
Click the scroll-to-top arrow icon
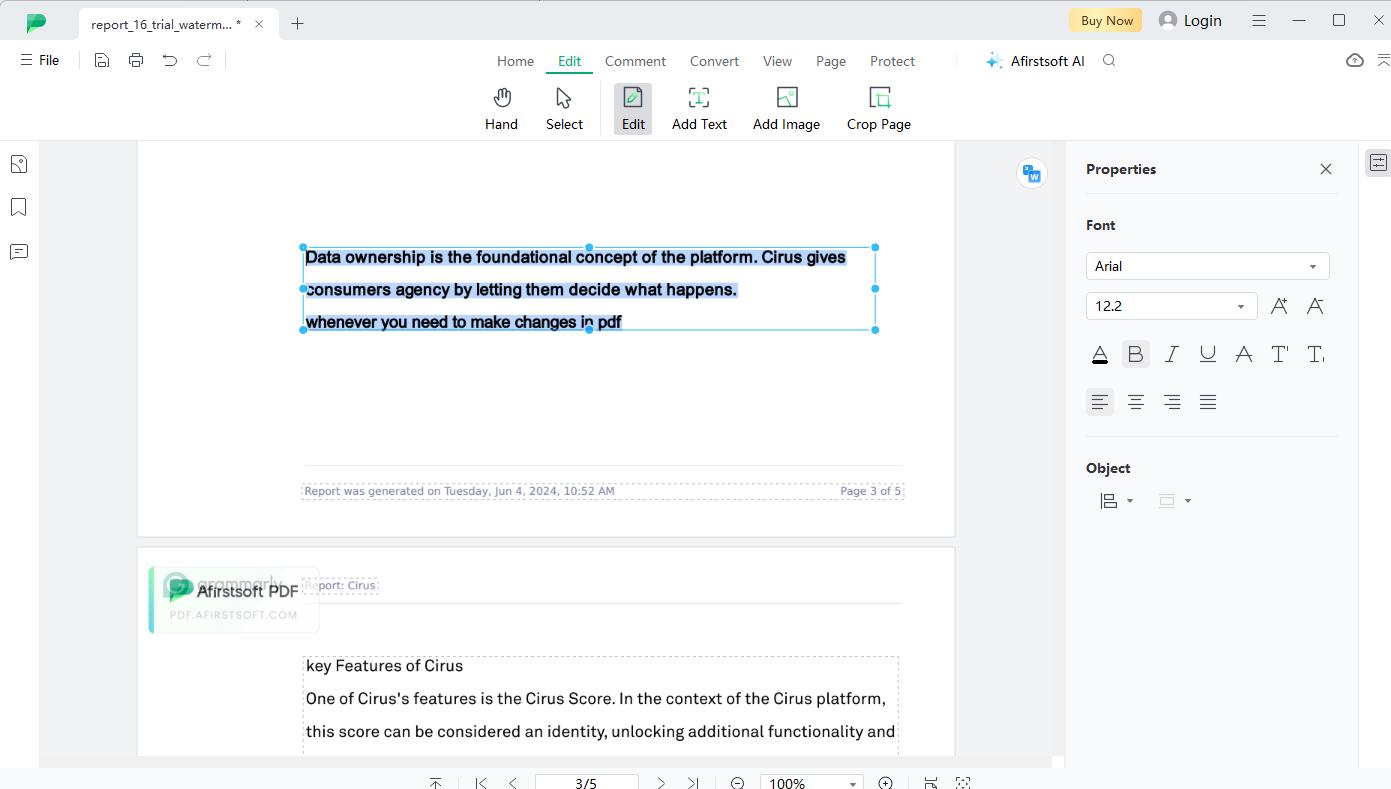point(435,783)
